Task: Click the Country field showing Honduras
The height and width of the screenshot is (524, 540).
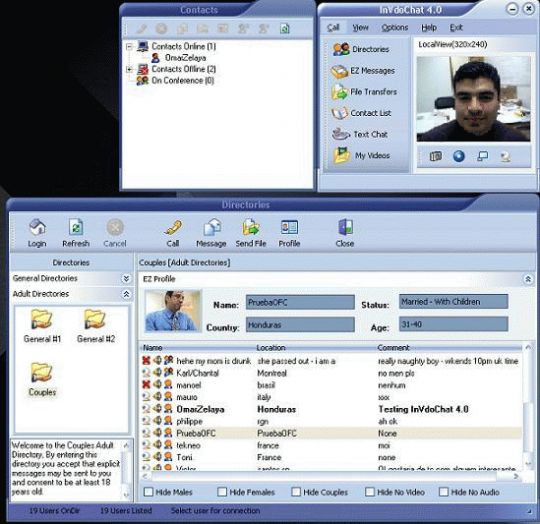Action: pyautogui.click(x=300, y=325)
